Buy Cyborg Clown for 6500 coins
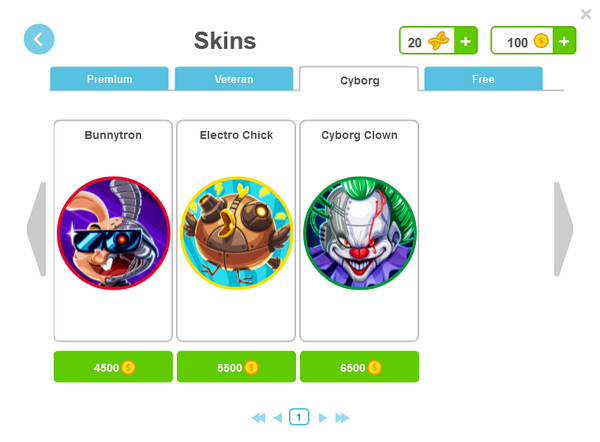 coord(359,367)
